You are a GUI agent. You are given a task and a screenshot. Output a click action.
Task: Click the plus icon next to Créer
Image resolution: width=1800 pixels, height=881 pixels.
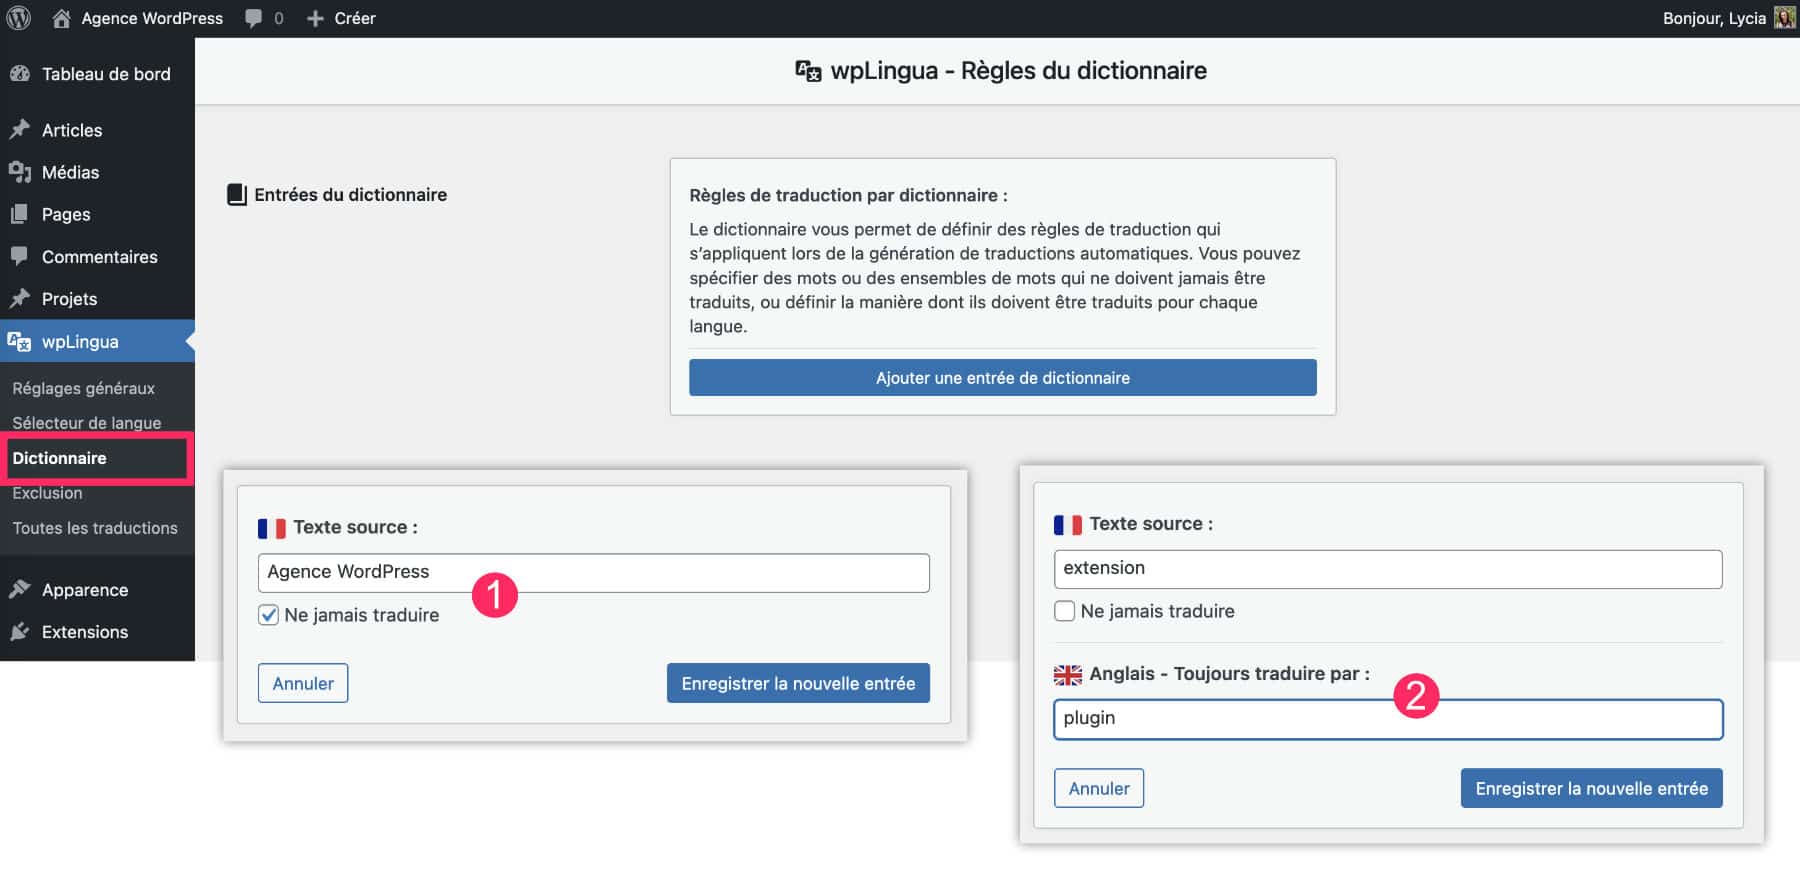coord(315,18)
